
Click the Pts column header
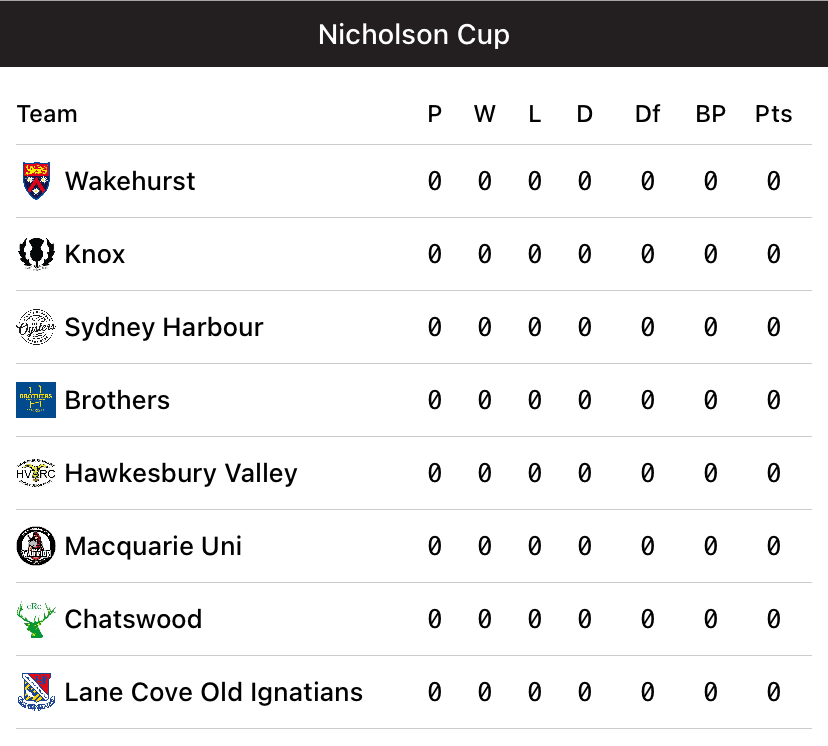pyautogui.click(x=773, y=114)
